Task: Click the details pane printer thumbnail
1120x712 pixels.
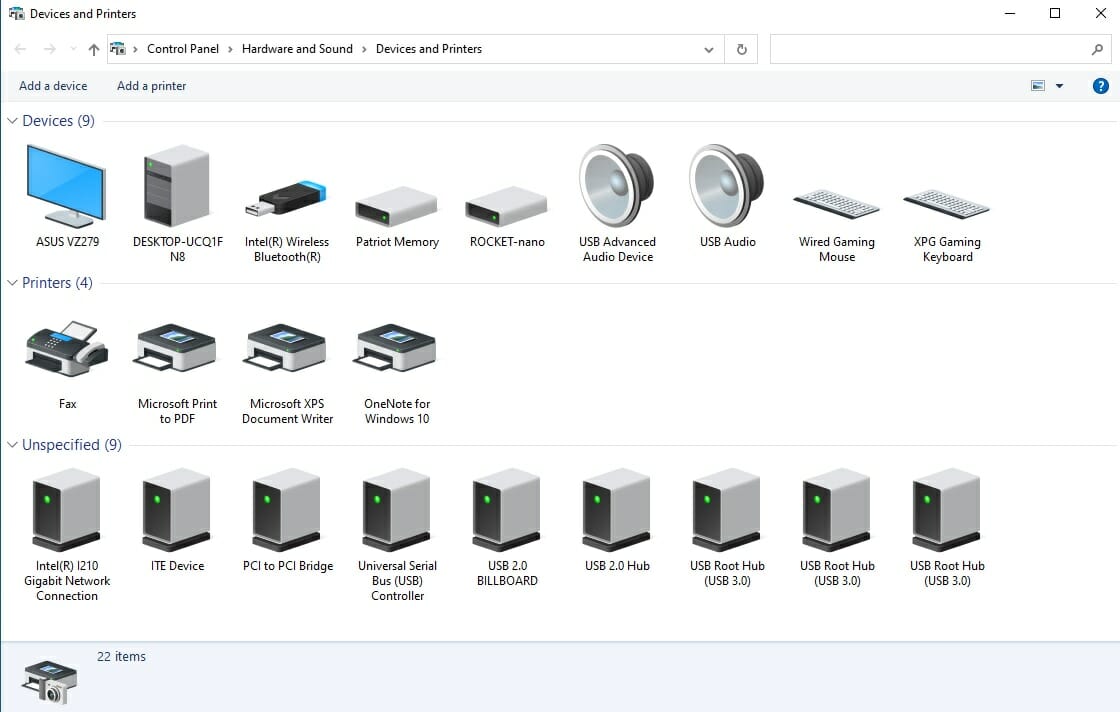Action: 49,681
